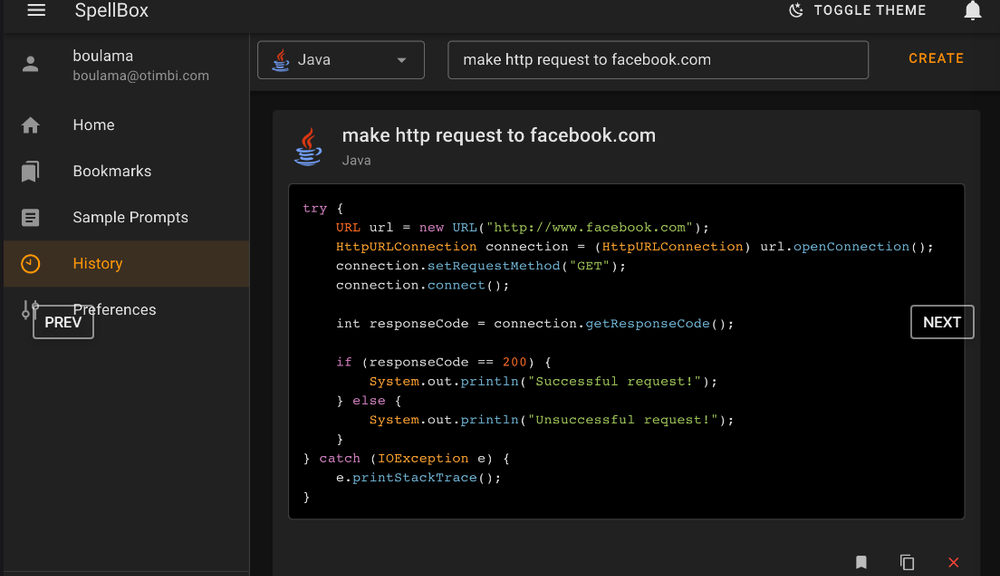Click the PREV button
Image resolution: width=1000 pixels, height=576 pixels.
click(x=63, y=322)
